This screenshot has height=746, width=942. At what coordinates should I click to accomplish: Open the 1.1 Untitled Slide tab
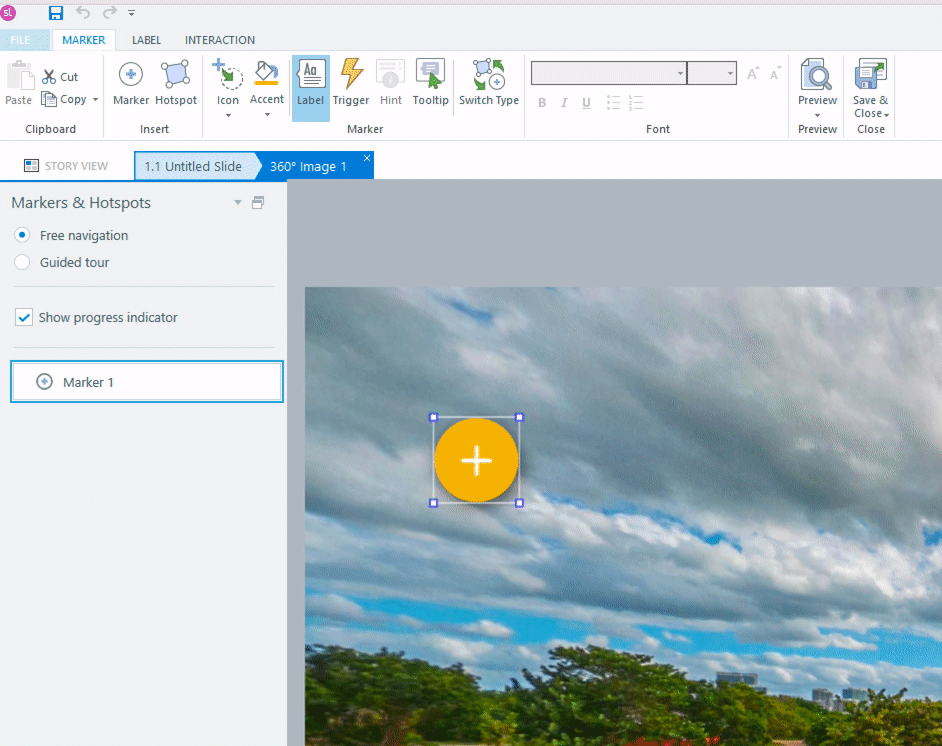click(x=193, y=166)
